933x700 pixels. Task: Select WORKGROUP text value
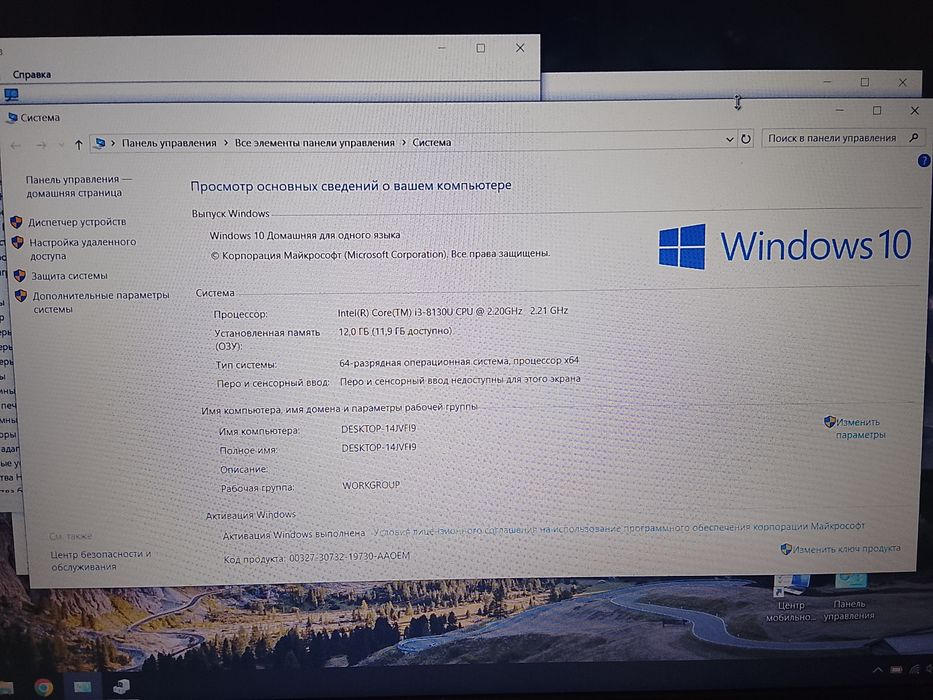371,485
